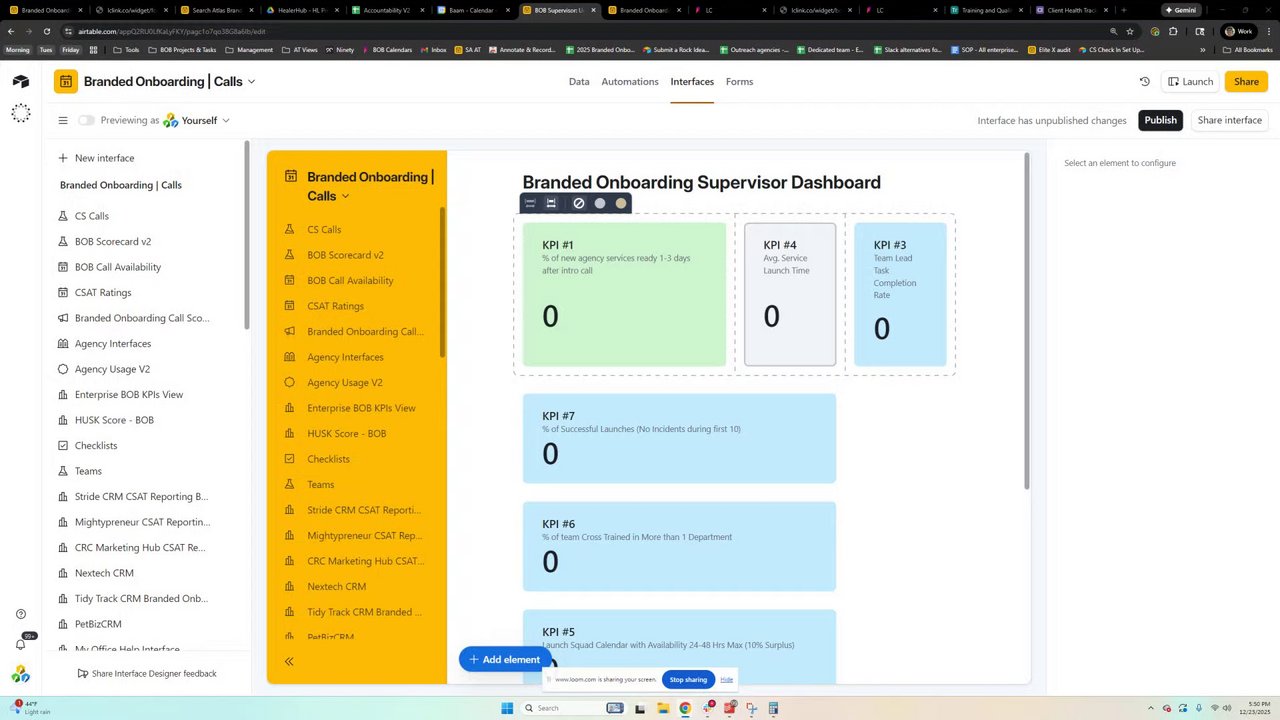The width and height of the screenshot is (1280, 720).
Task: Switch to the Automations tab
Action: tap(630, 82)
